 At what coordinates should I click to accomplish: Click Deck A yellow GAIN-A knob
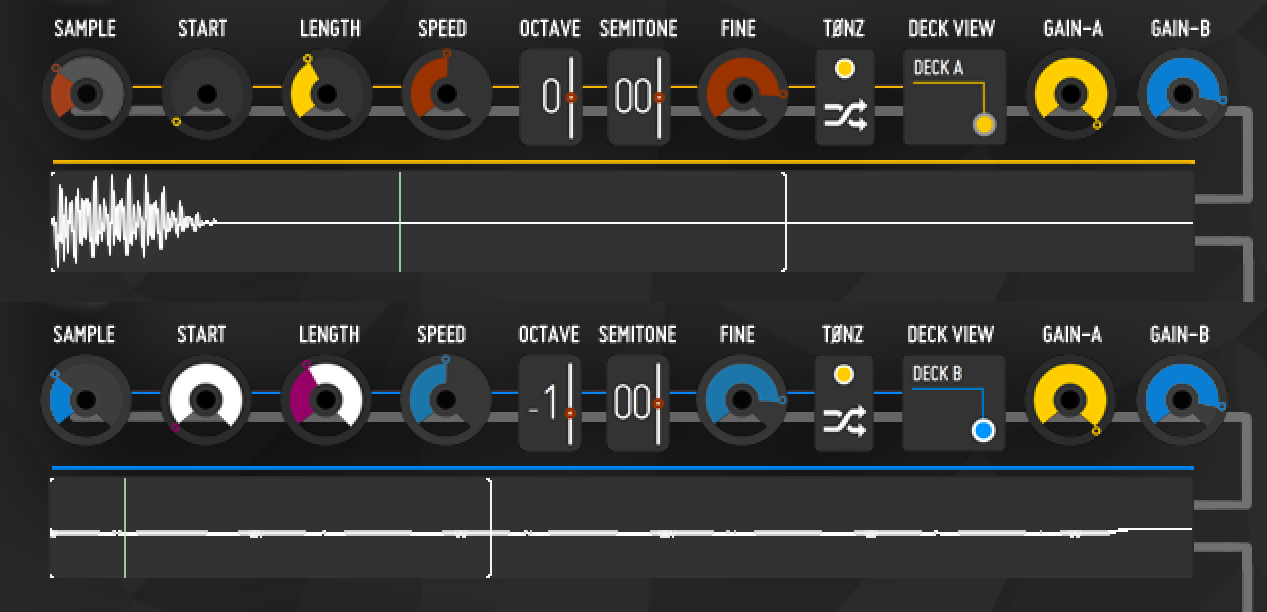coord(1071,95)
